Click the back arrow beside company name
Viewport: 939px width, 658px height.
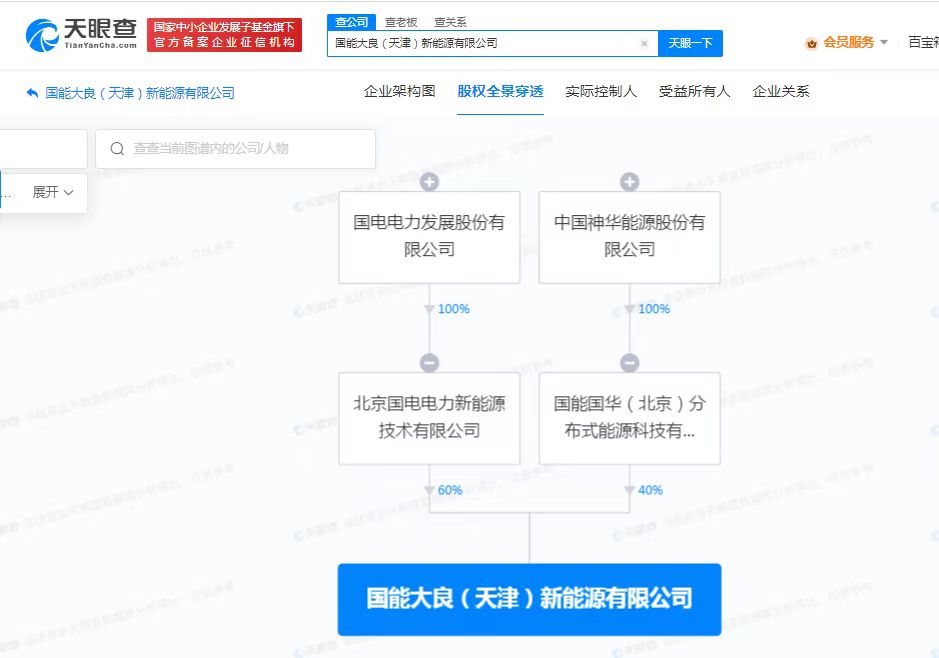tap(32, 93)
